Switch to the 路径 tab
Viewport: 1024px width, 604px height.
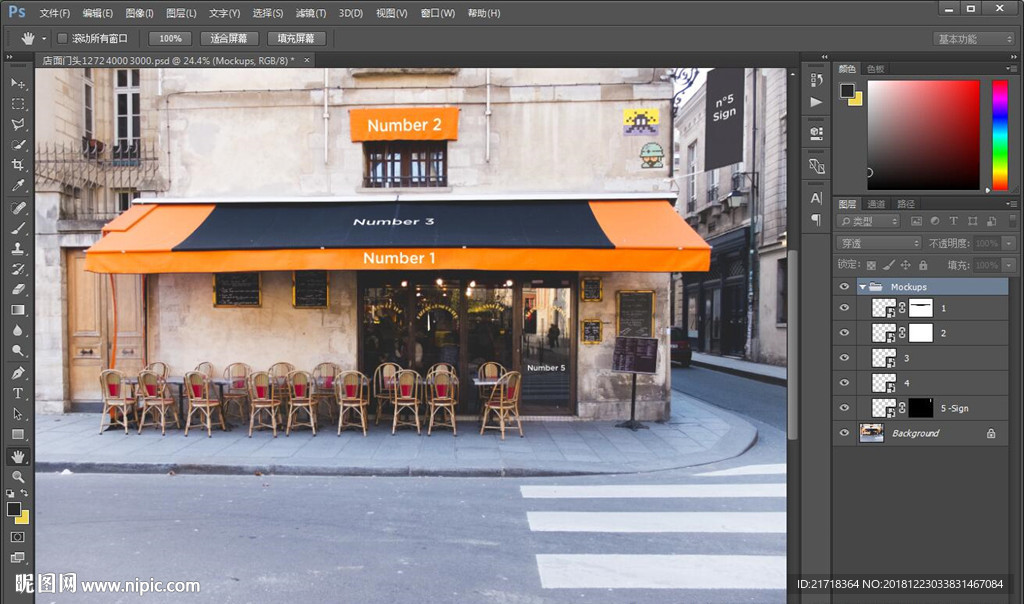(906, 204)
